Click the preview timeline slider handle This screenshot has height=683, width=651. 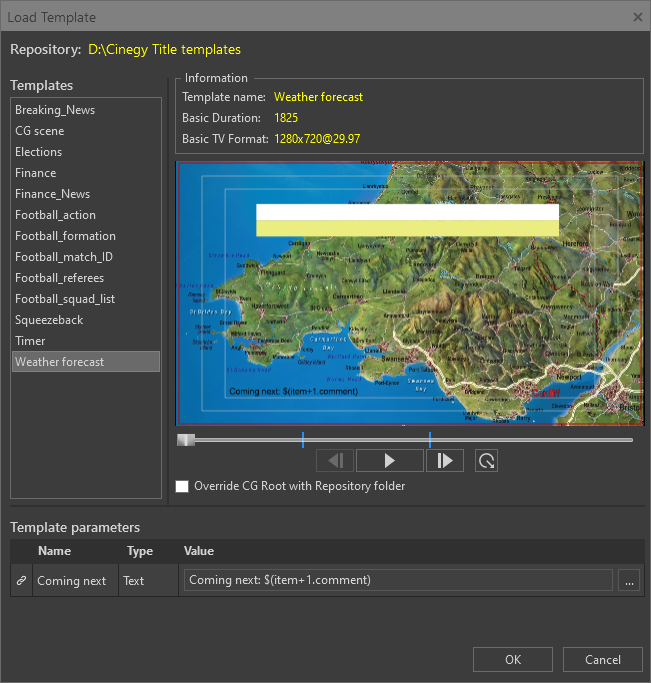coord(186,440)
